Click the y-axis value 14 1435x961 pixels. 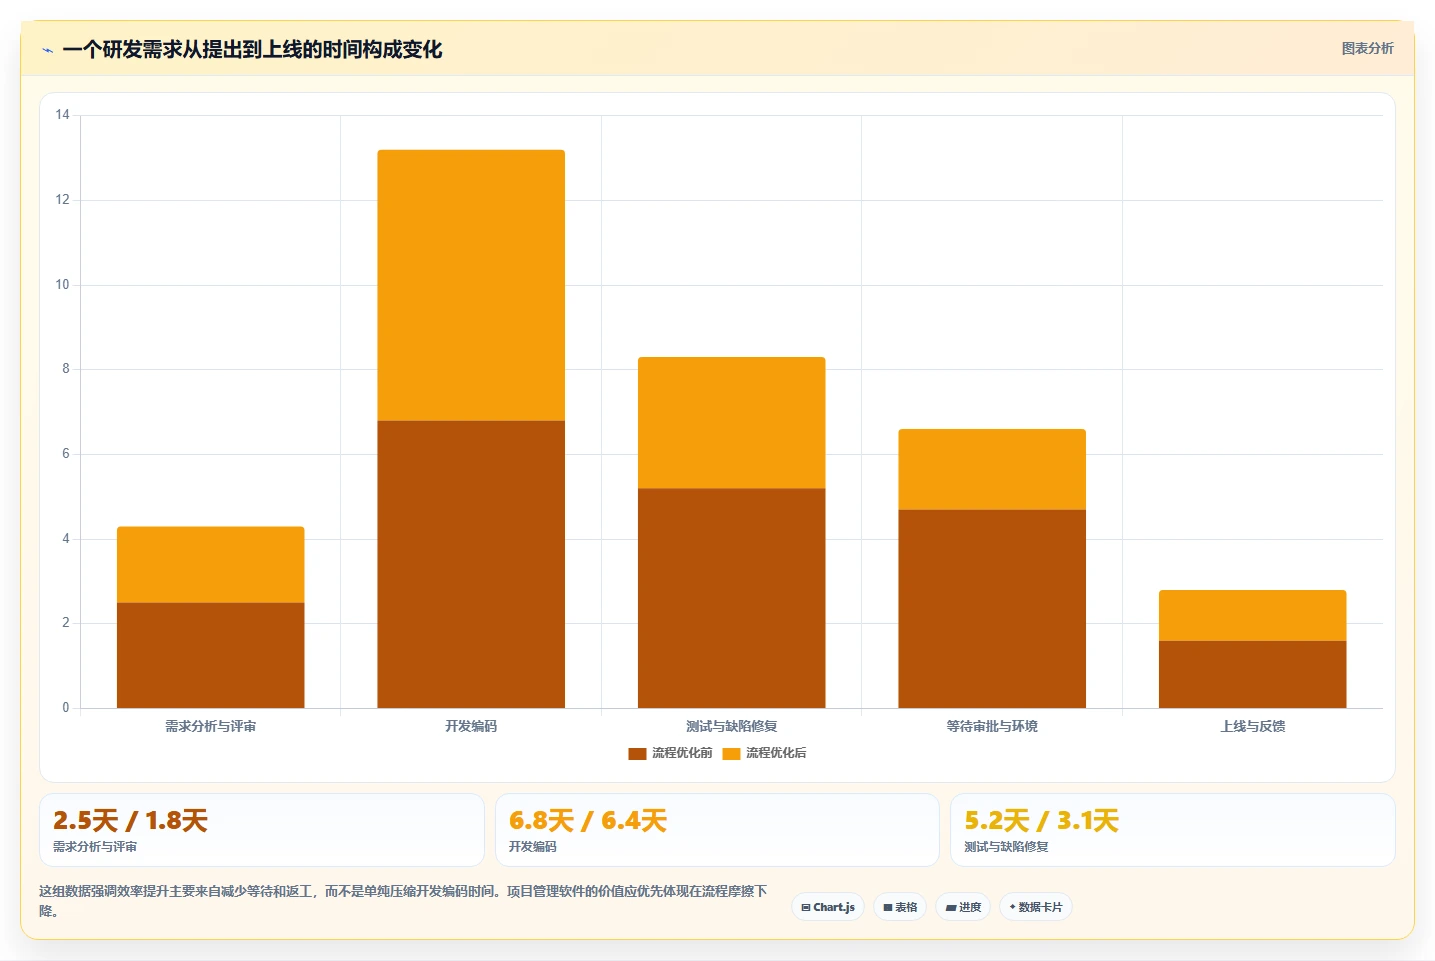click(62, 115)
